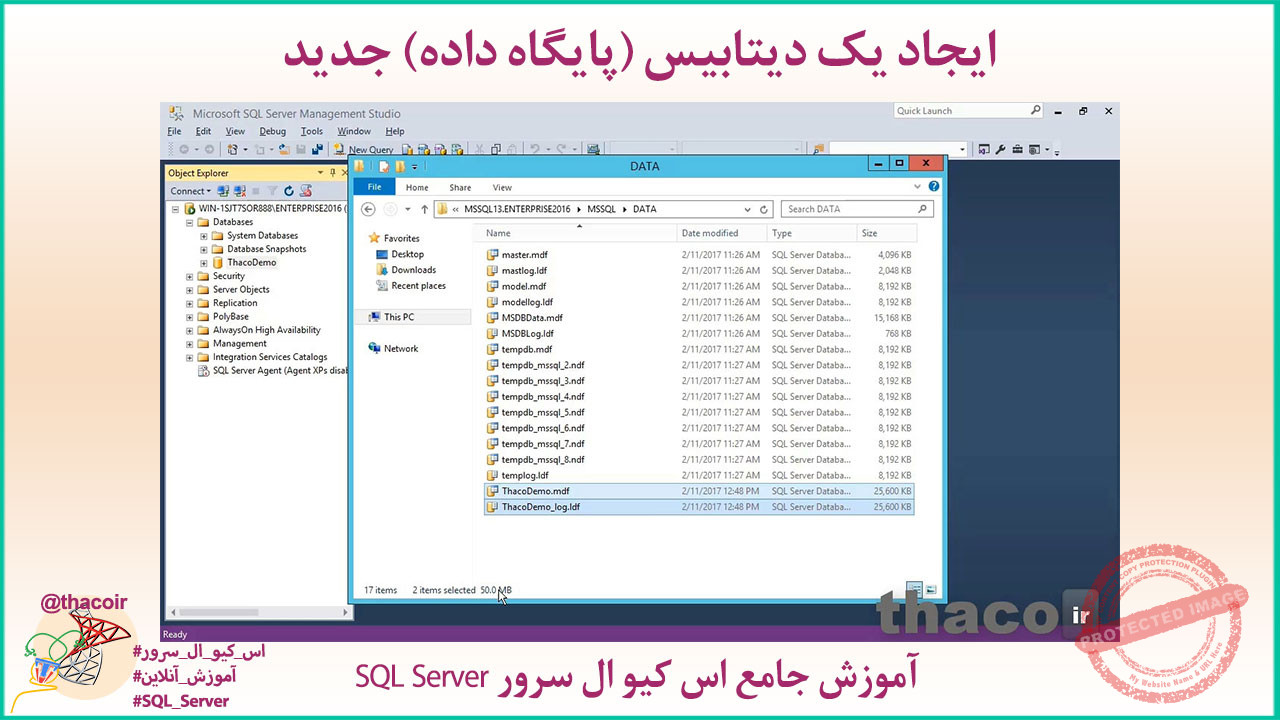Screen dimensions: 1280x720
Task: Pin the Object Explorer panel
Action: (332, 173)
